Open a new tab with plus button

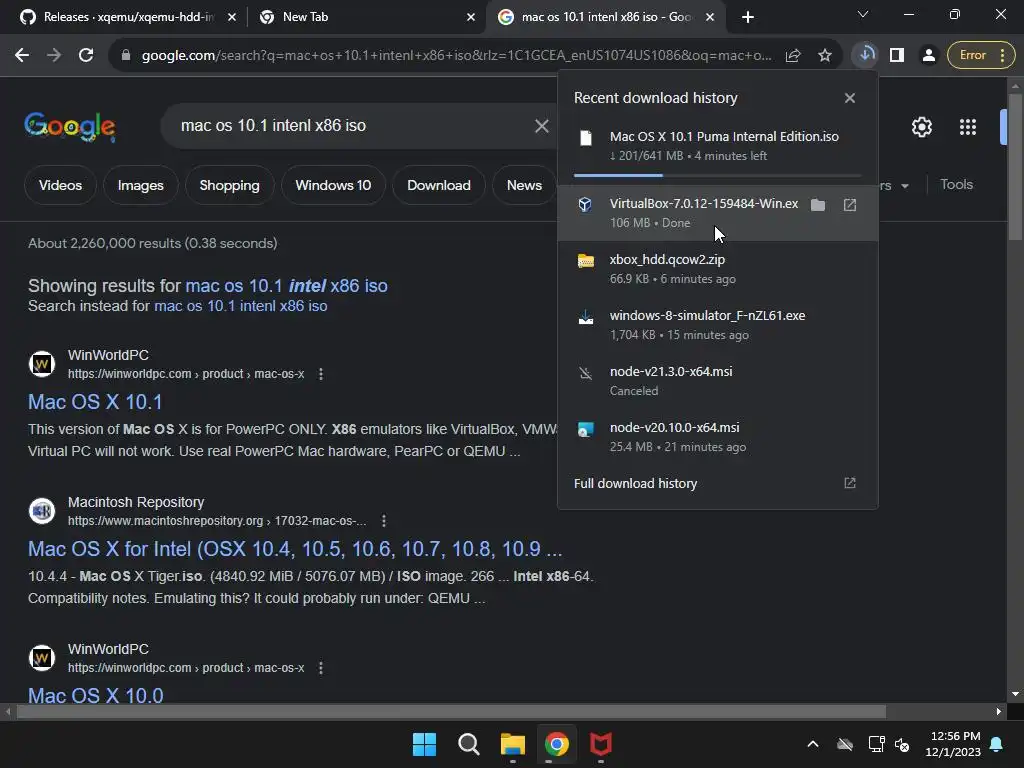(748, 17)
